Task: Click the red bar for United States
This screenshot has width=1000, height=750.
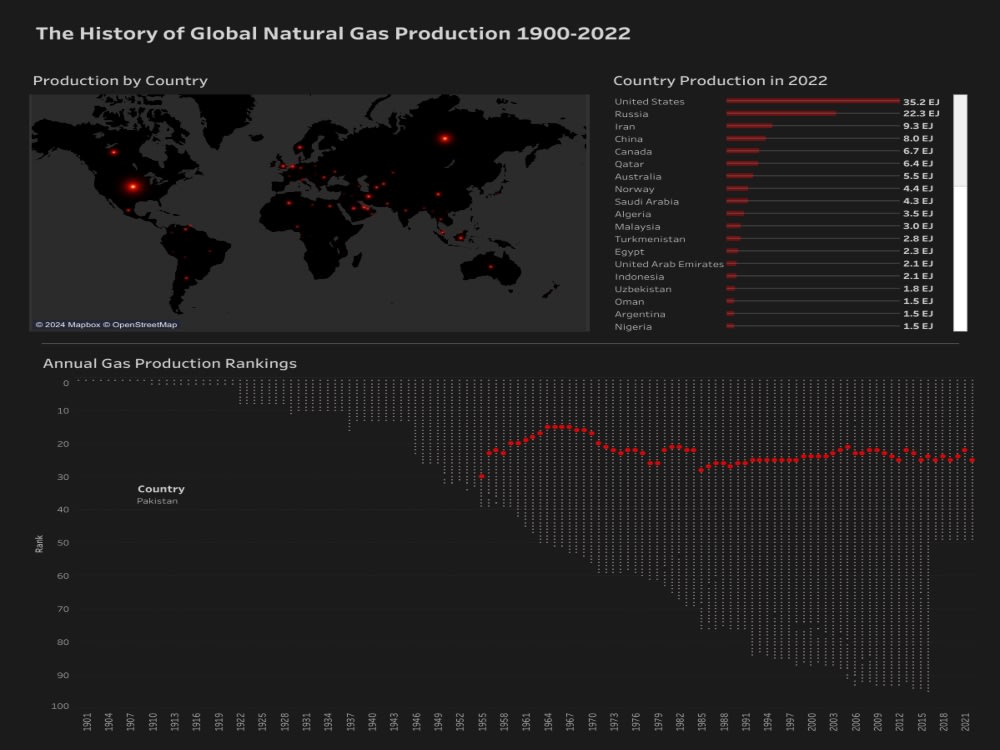Action: click(813, 101)
